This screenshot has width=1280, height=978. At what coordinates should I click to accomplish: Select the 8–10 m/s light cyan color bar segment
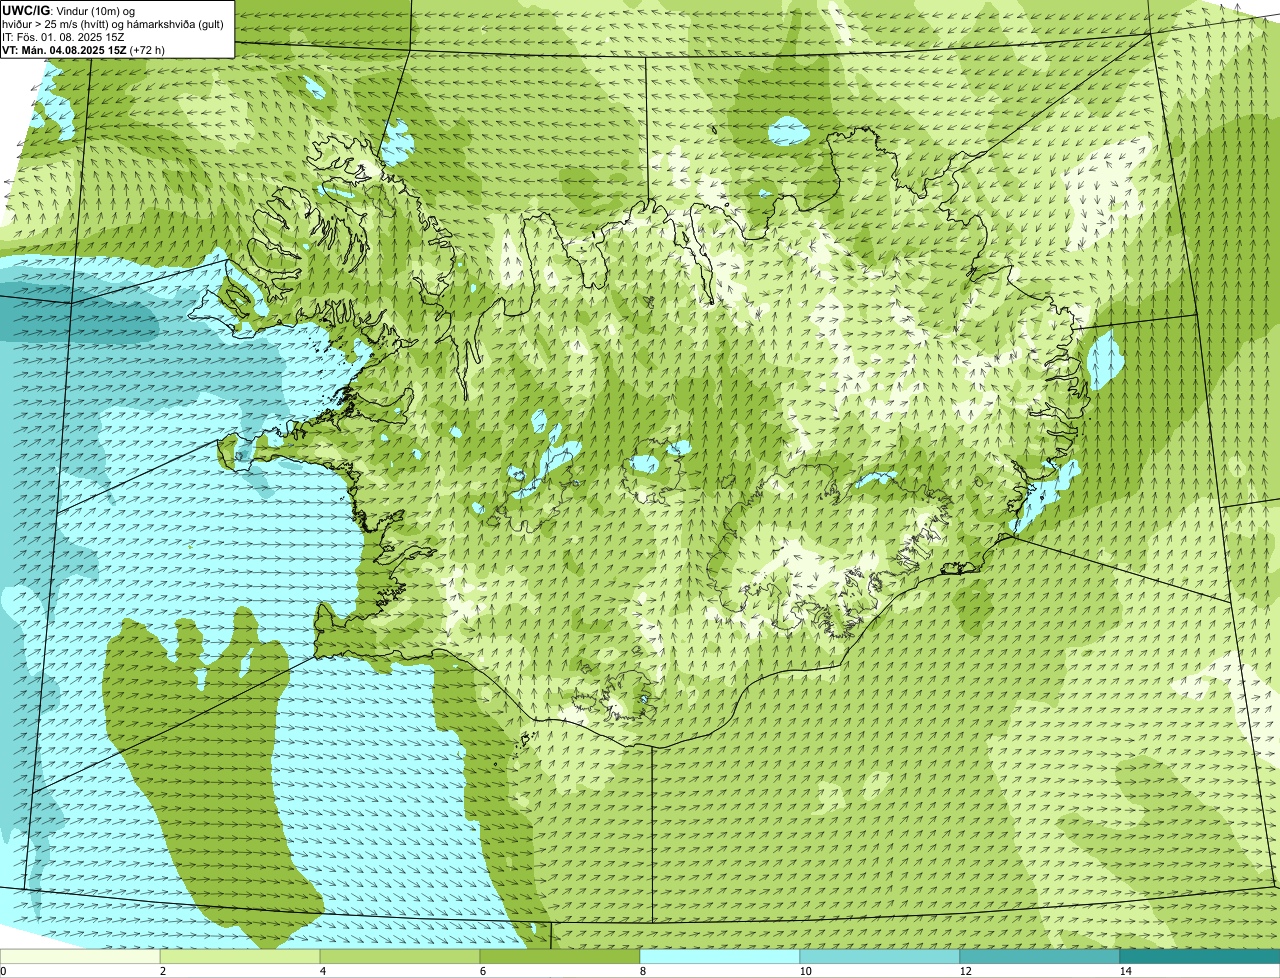pos(720,956)
